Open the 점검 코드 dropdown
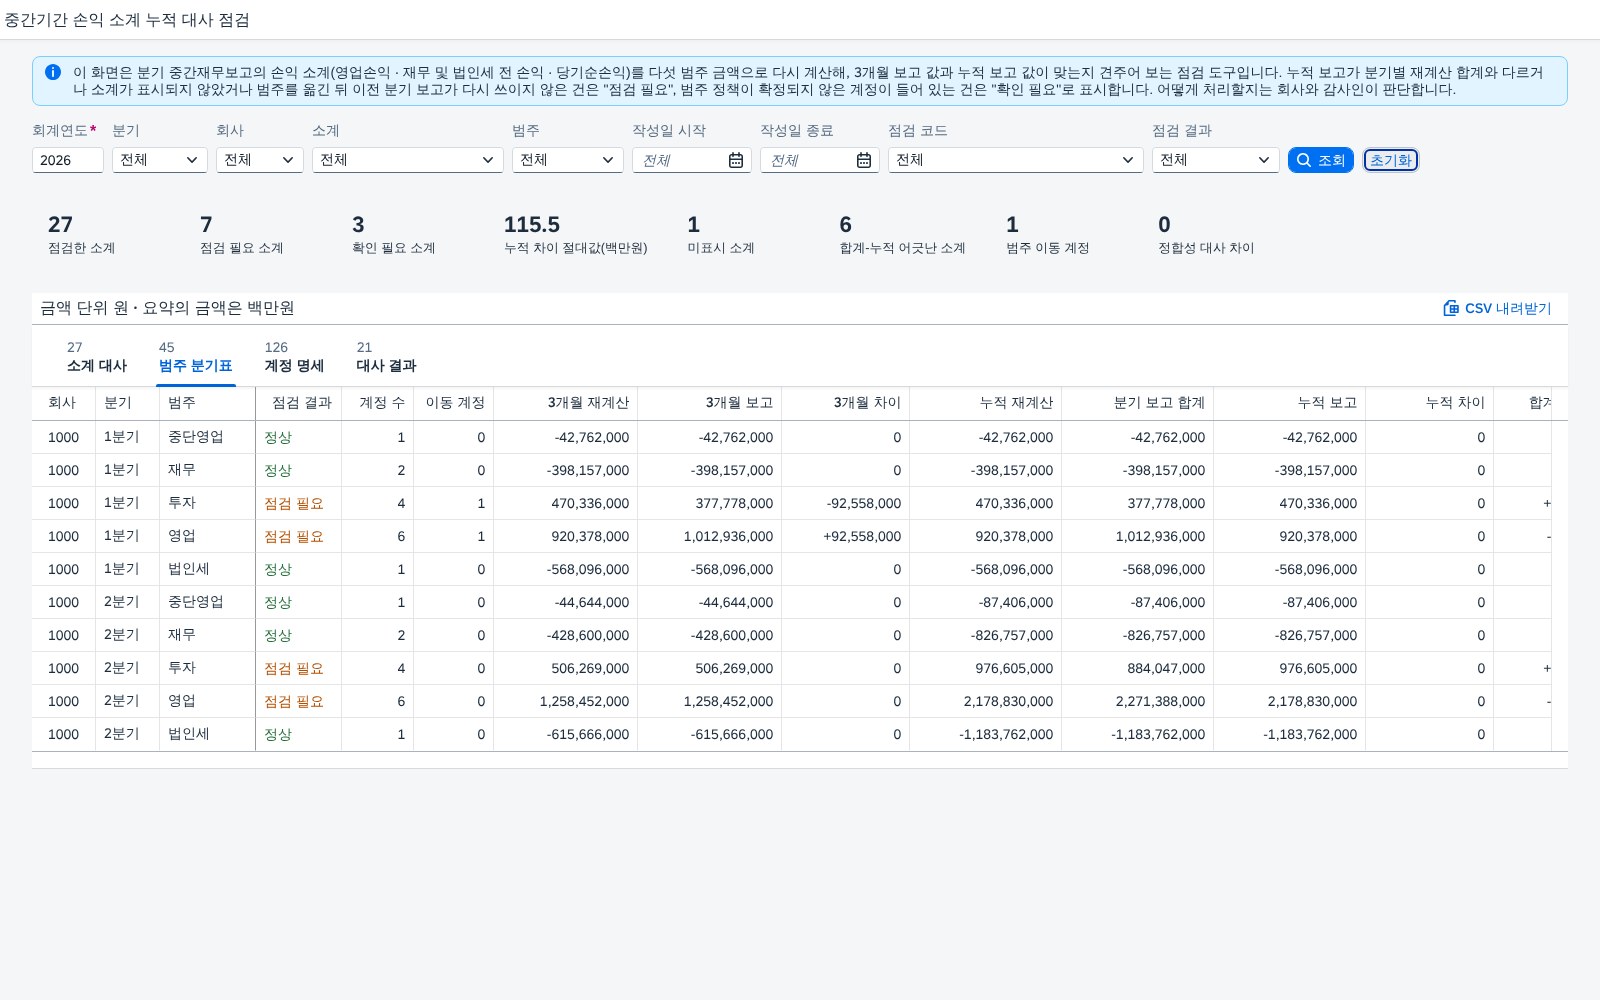Screen dimensions: 1600x1000 pyautogui.click(x=1016, y=160)
